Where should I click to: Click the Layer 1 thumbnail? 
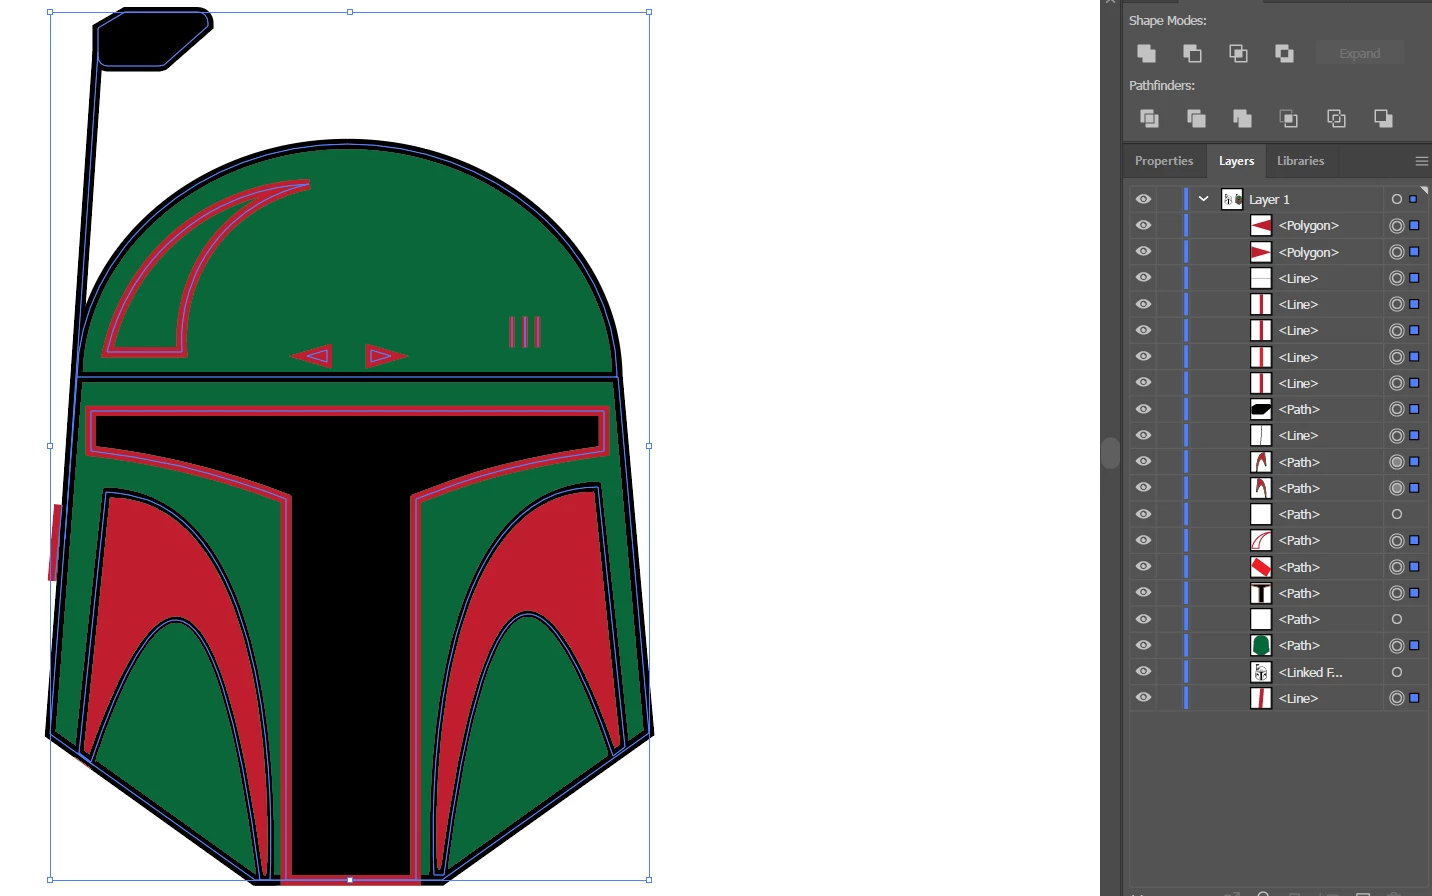1232,199
